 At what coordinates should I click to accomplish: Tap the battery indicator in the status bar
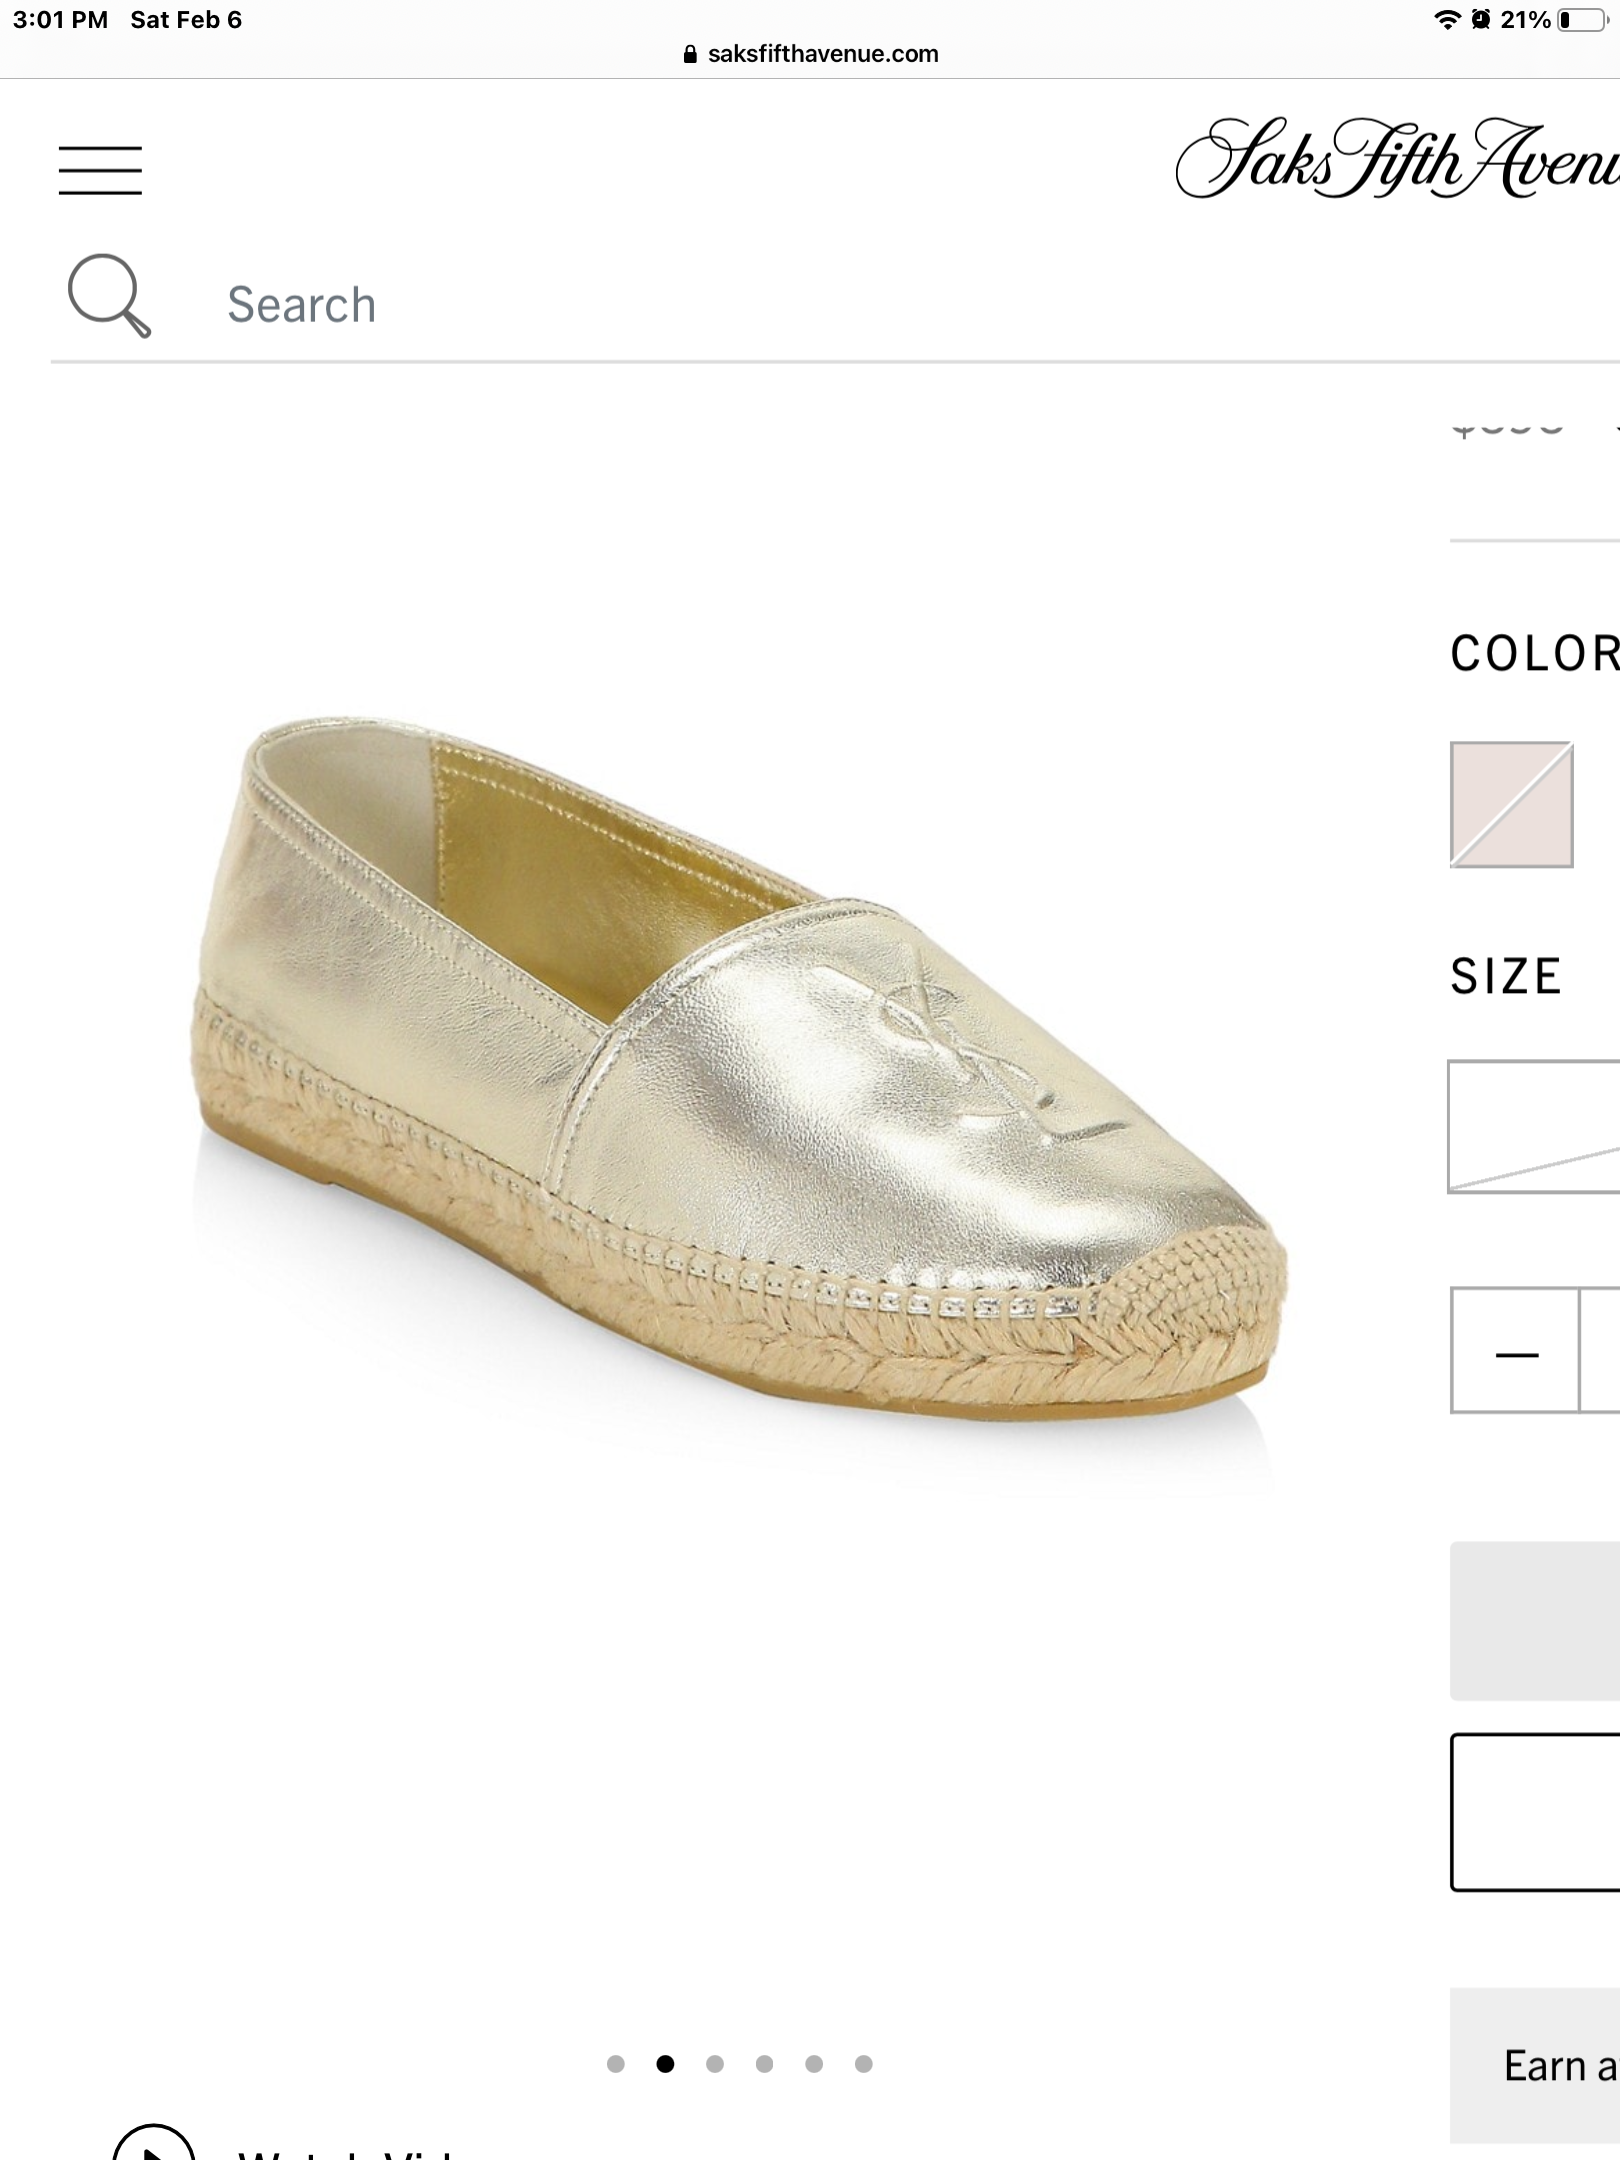tap(1582, 20)
